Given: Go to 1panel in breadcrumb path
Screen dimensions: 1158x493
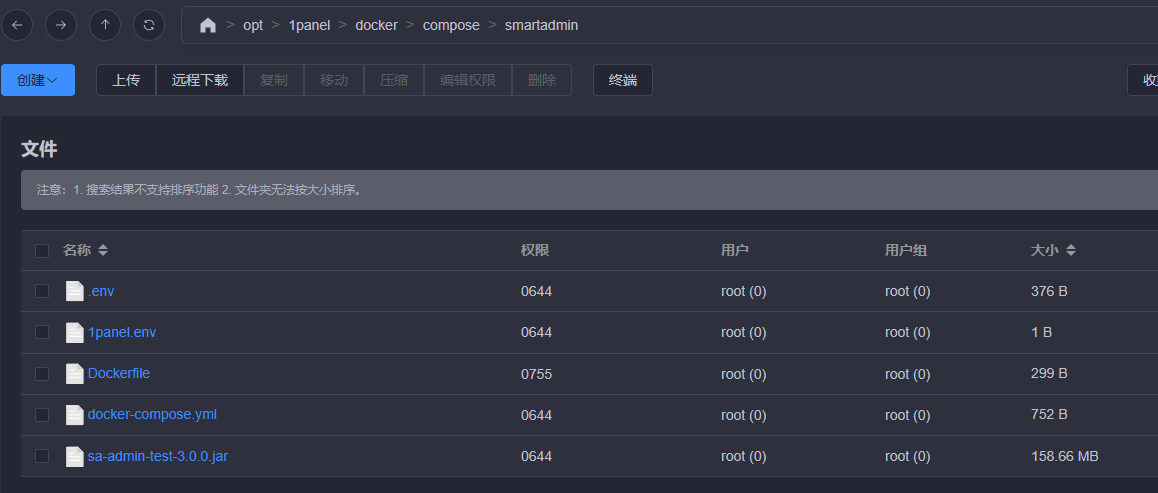Looking at the screenshot, I should point(309,25).
